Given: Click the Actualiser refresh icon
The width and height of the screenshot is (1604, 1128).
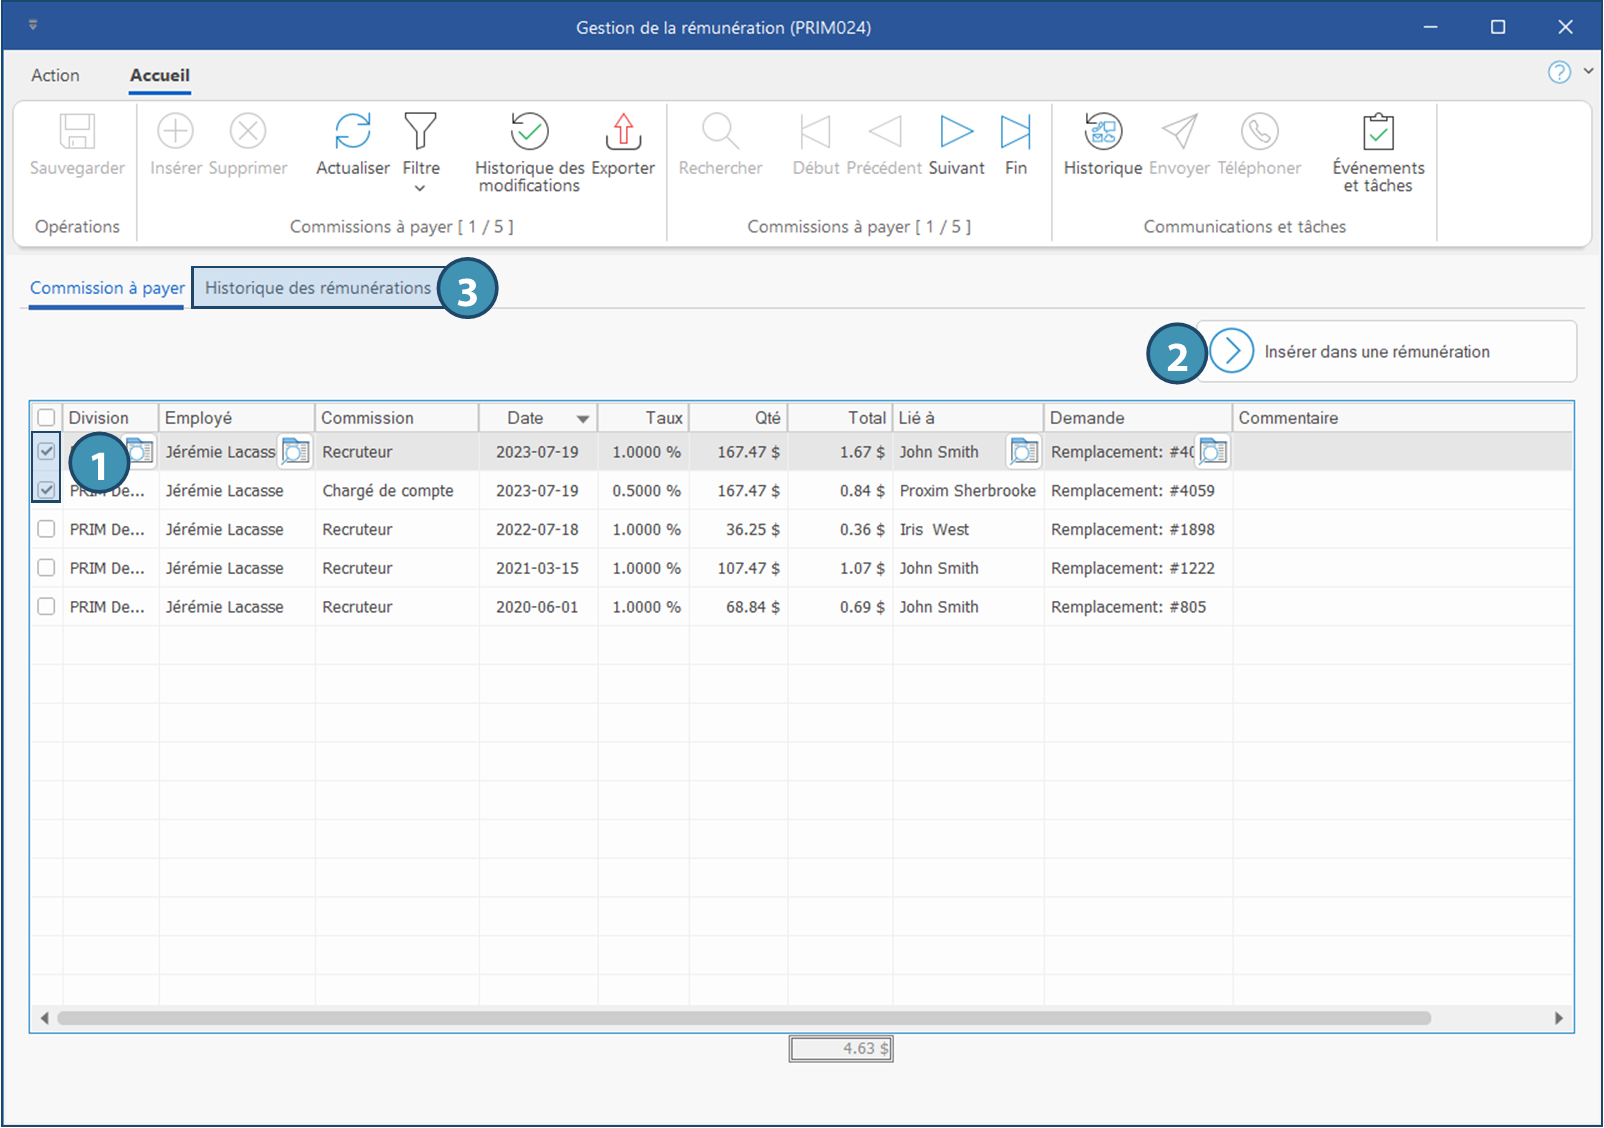Looking at the screenshot, I should 352,132.
